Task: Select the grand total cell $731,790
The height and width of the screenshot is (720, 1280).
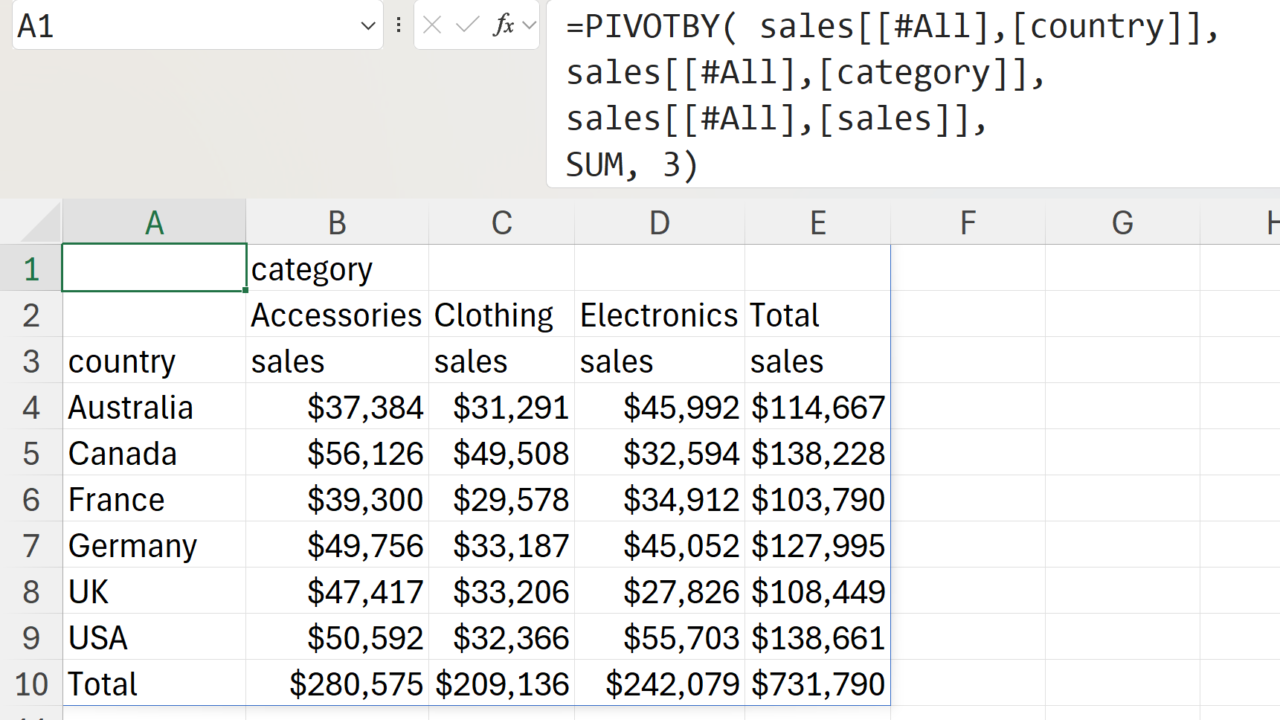Action: point(817,684)
